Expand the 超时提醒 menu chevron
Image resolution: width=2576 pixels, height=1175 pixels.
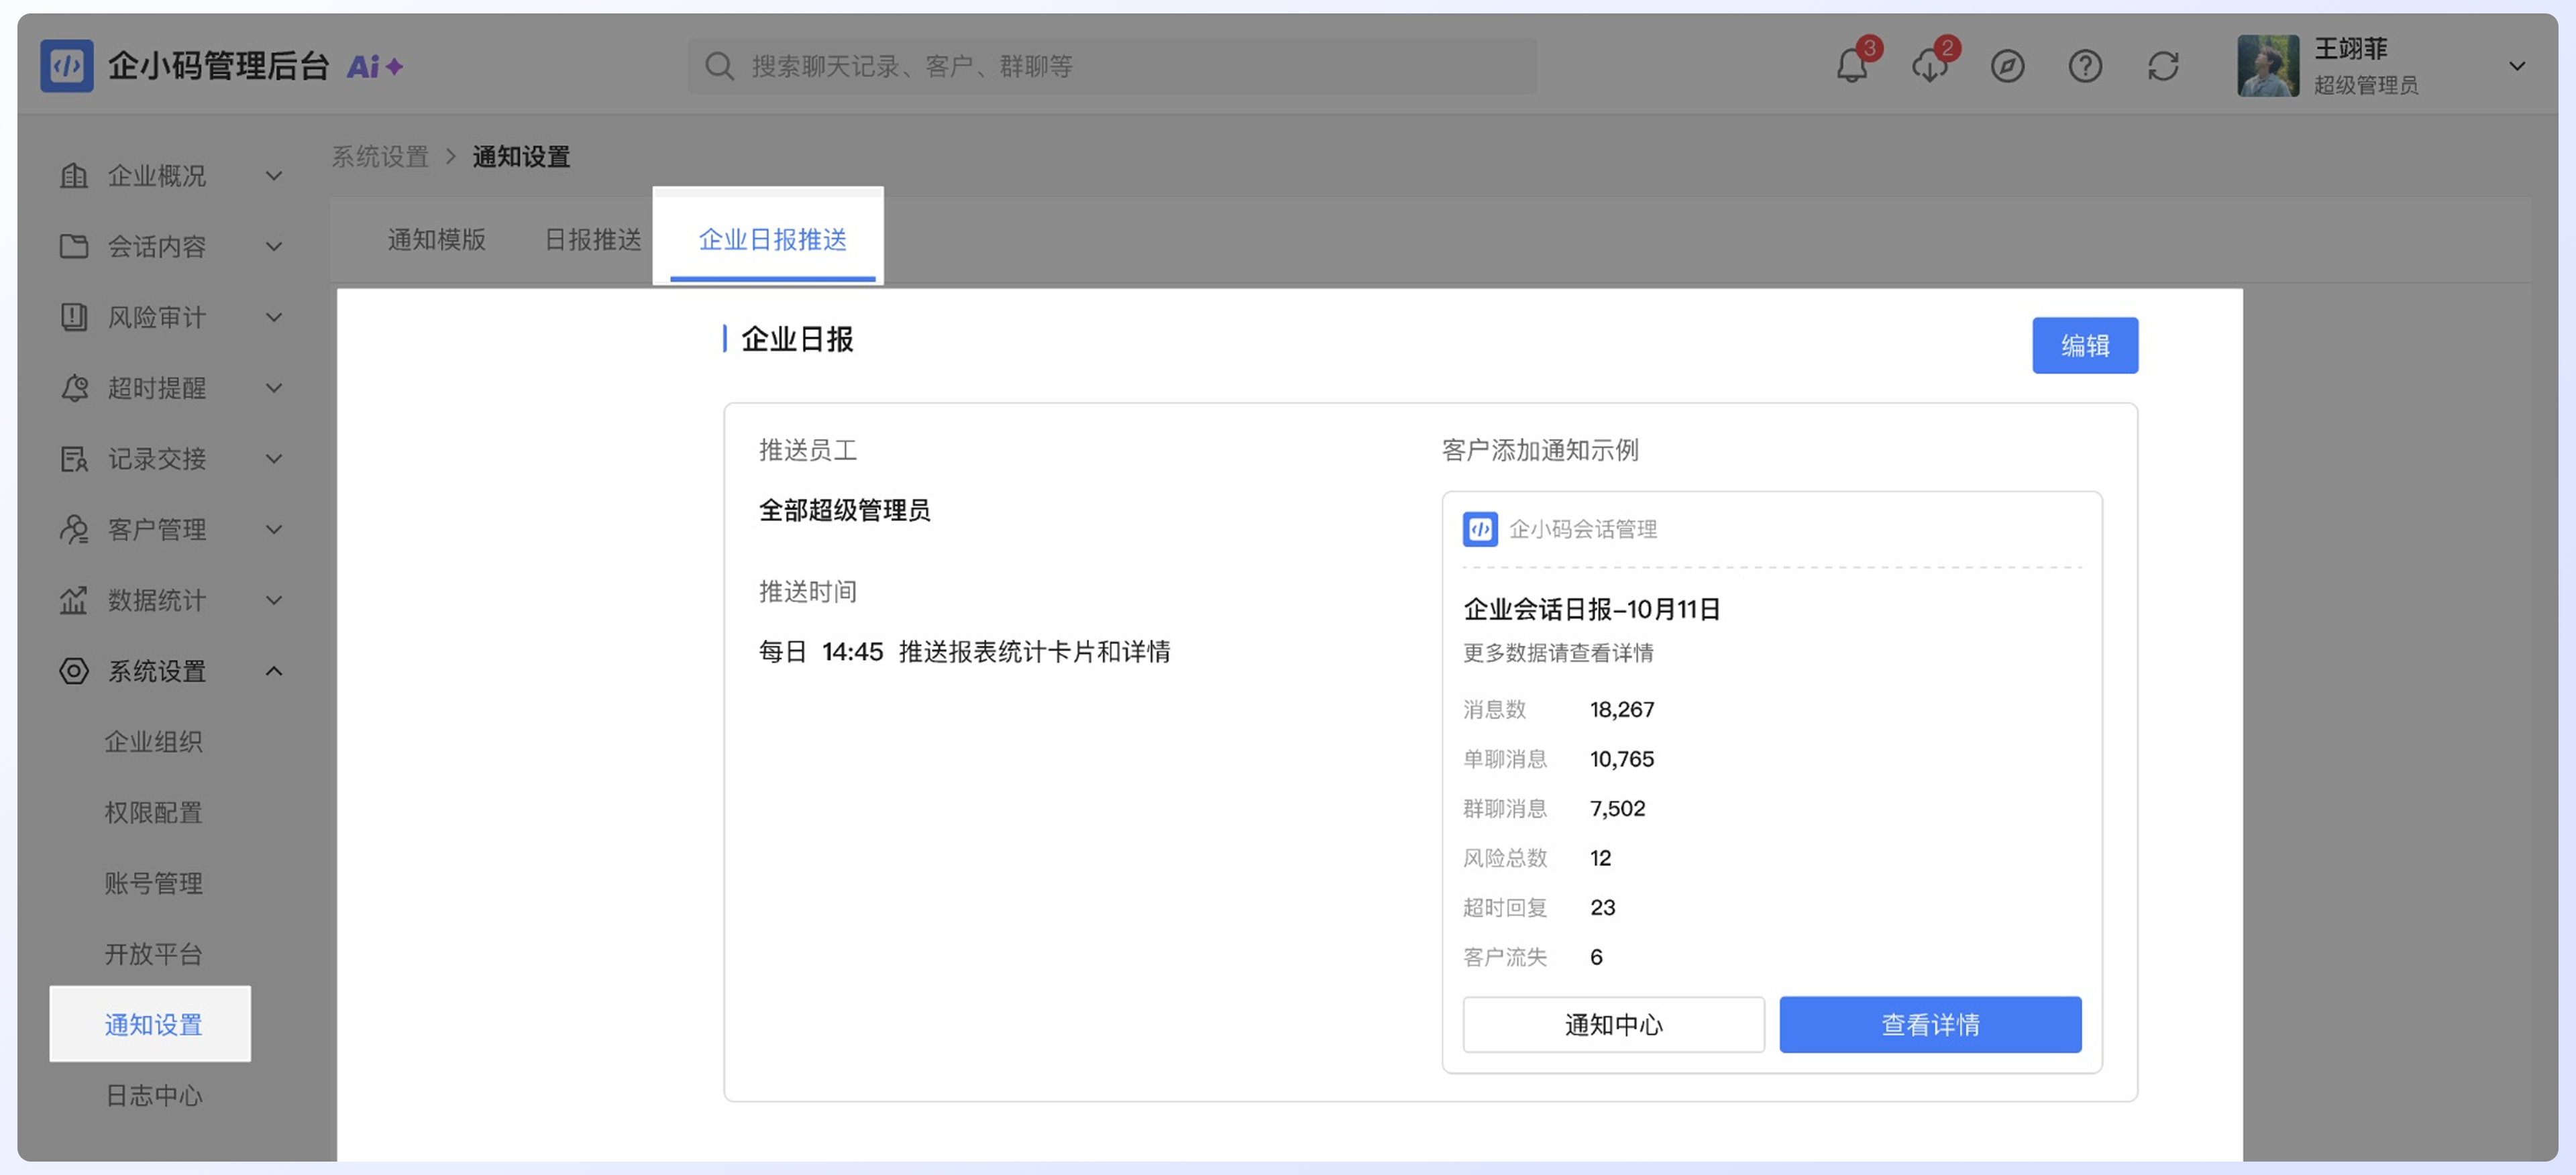(273, 388)
